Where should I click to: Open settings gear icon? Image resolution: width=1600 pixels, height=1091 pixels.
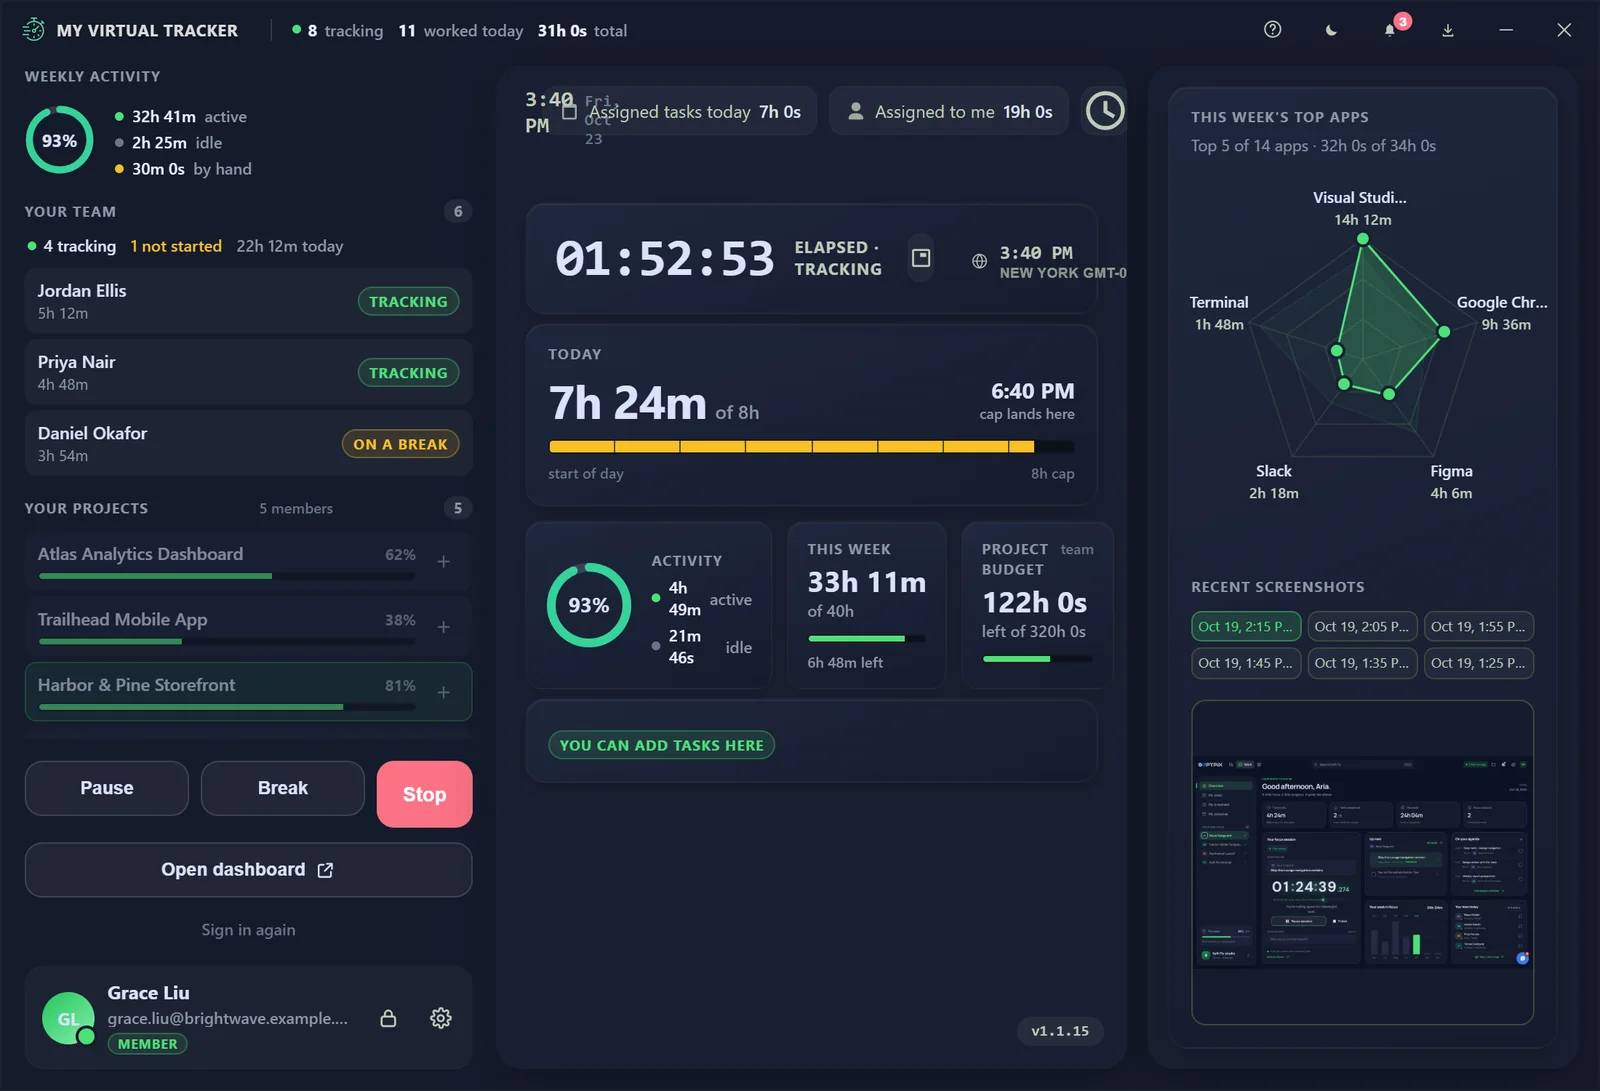click(441, 1018)
